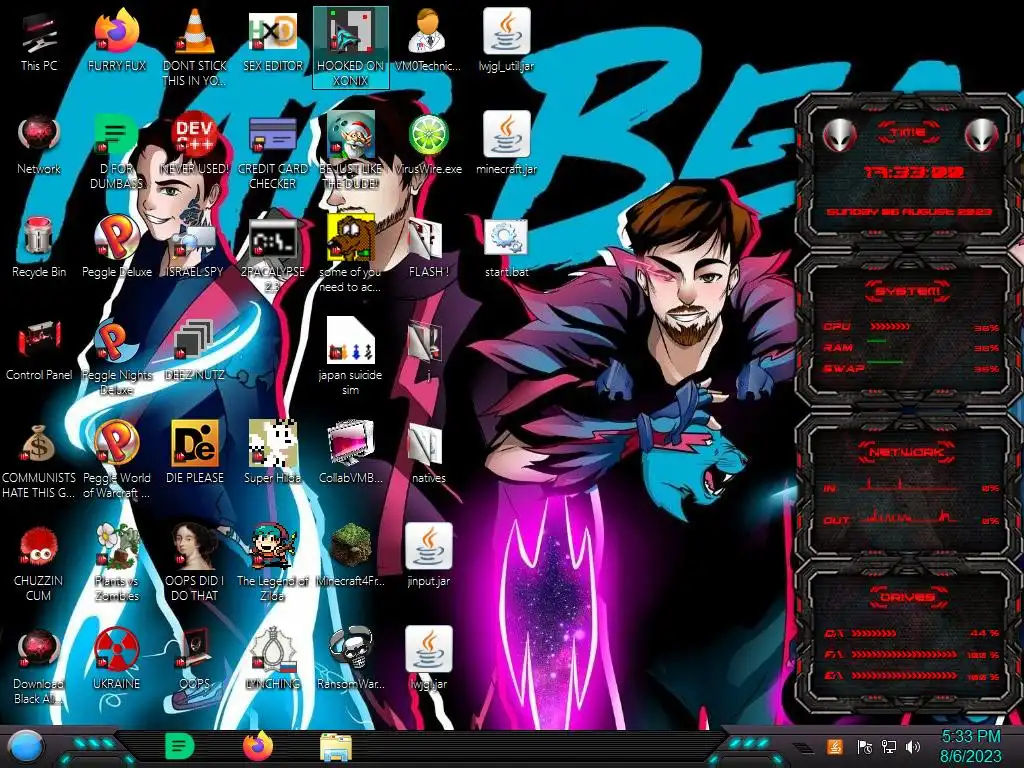Open the OOPS DID I DO THAT portrait icon
Viewport: 1024px width, 768px height.
pyautogui.click(x=195, y=562)
